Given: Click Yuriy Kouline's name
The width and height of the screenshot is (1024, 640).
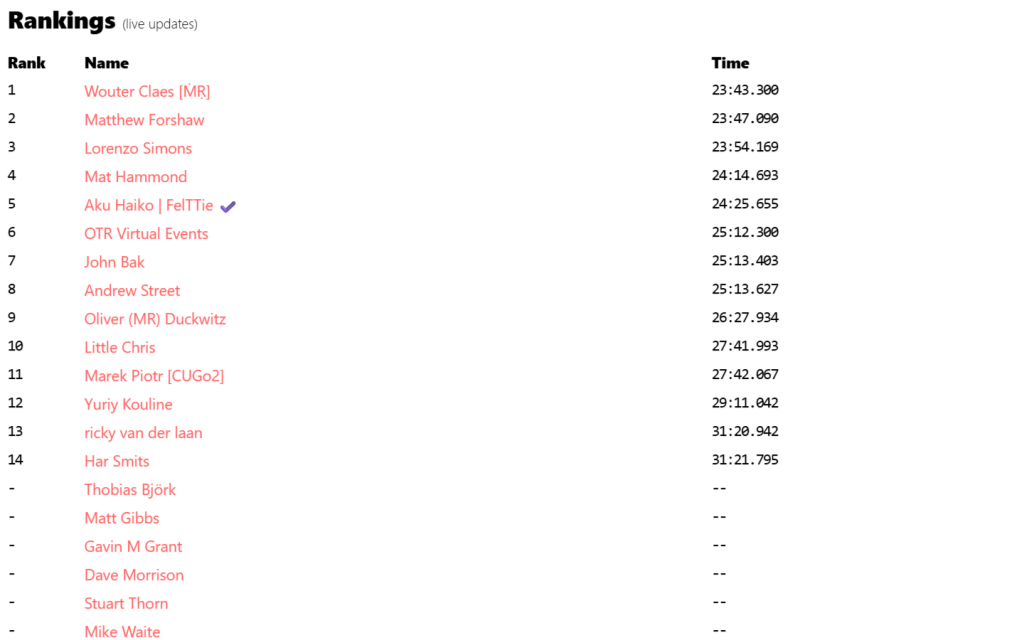Looking at the screenshot, I should click(x=128, y=405).
